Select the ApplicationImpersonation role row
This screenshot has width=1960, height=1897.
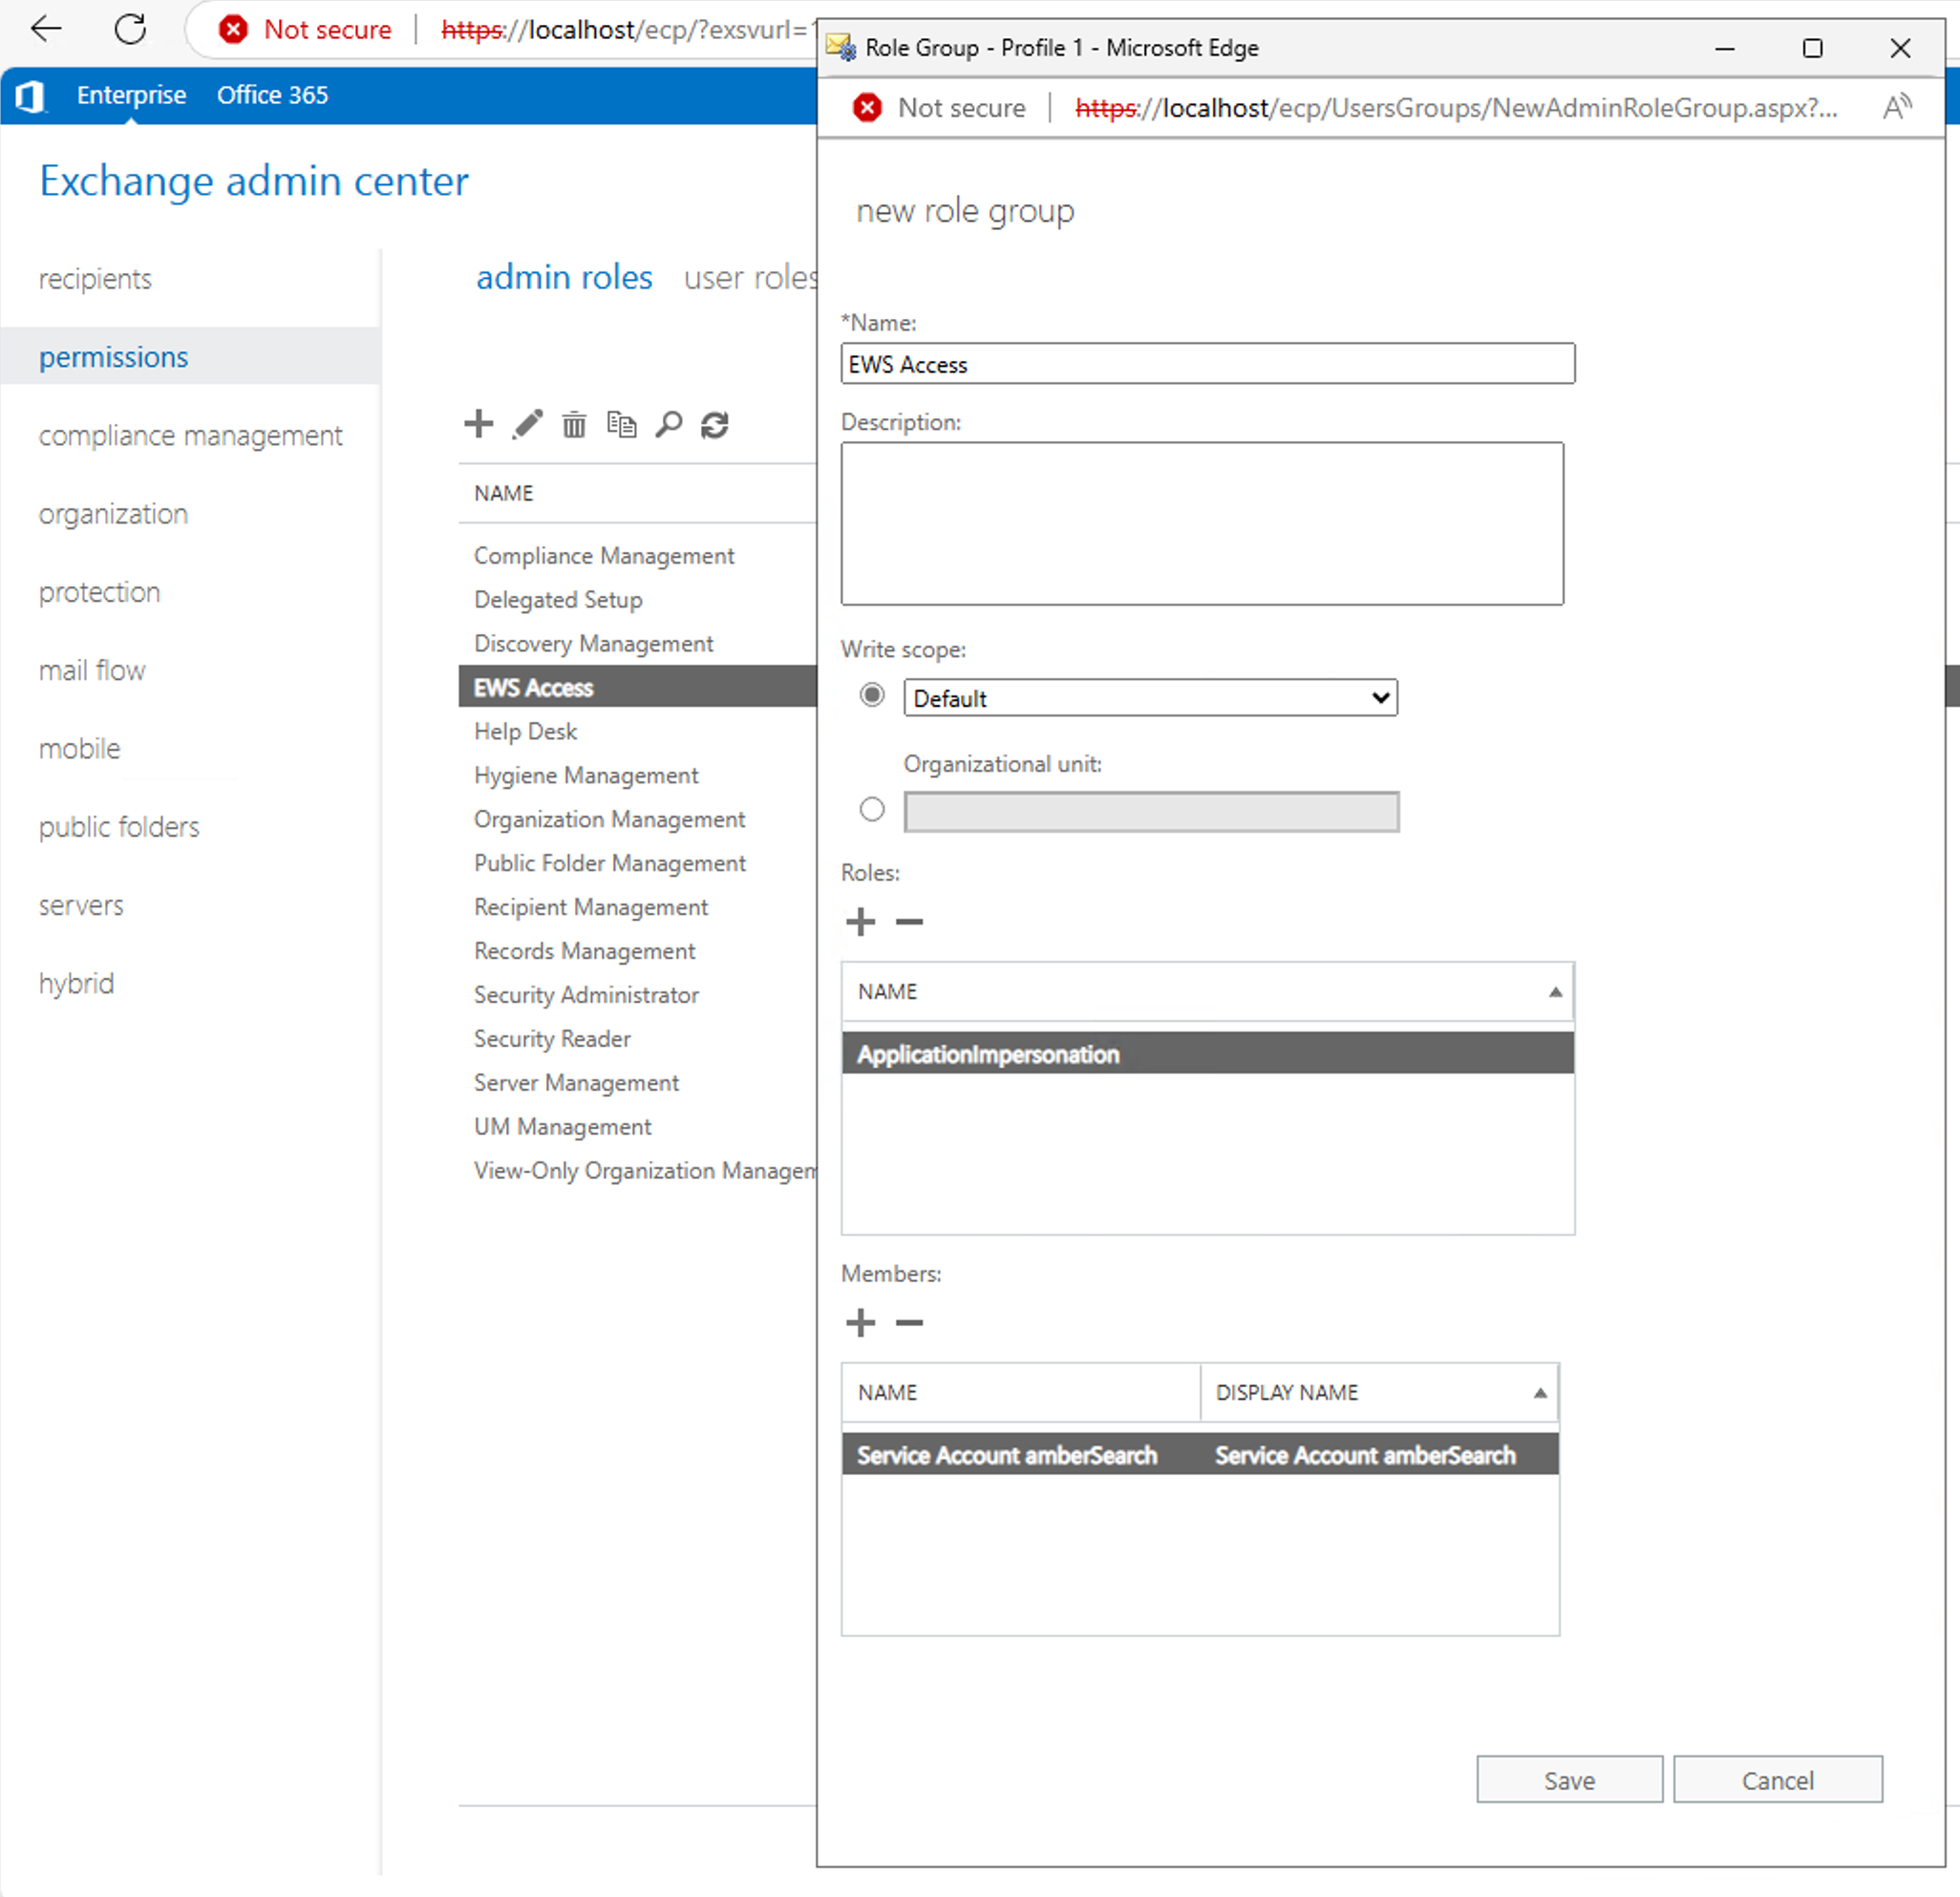coord(1207,1054)
